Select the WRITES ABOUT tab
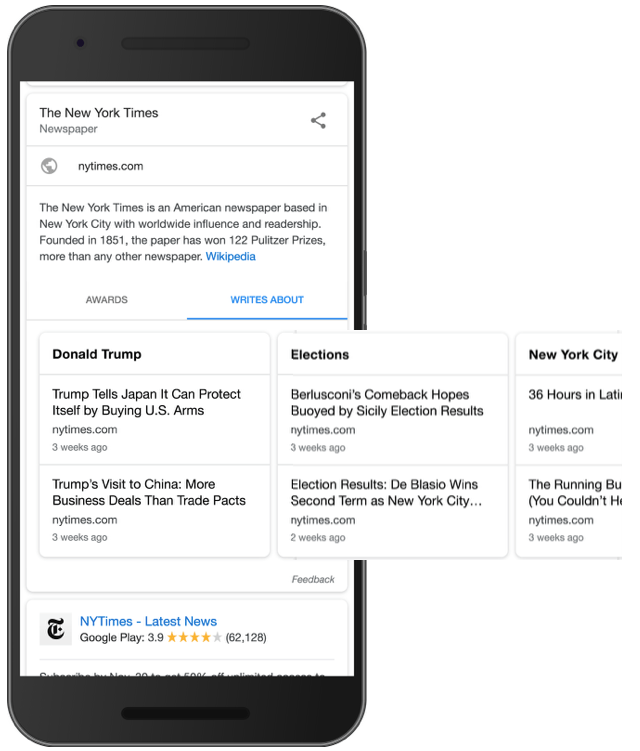The height and width of the screenshot is (751, 640). (267, 300)
